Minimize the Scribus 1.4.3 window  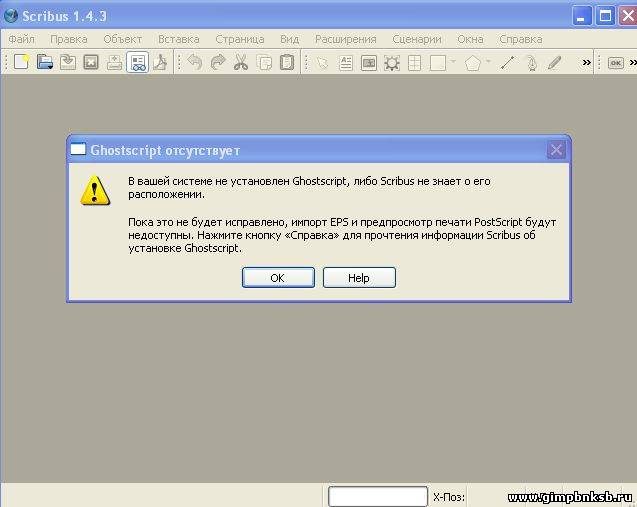click(582, 16)
